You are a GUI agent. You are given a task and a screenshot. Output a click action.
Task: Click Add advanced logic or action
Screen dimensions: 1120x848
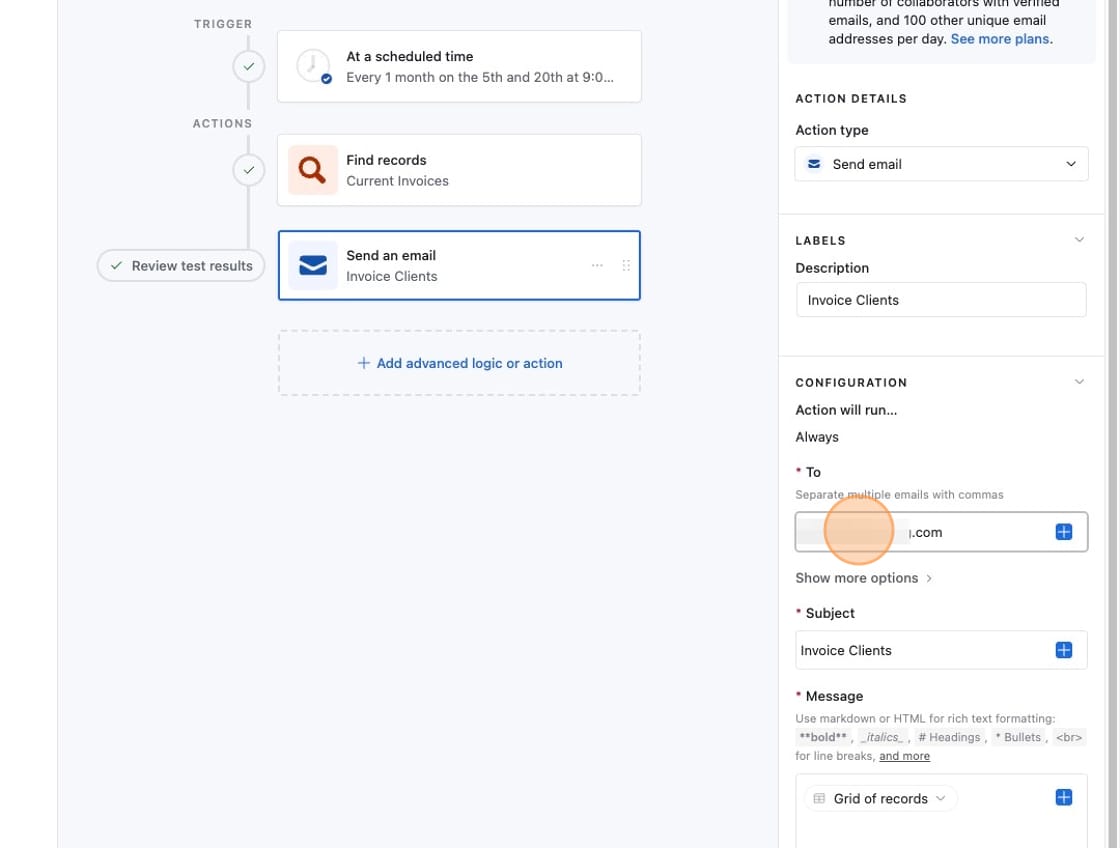(x=459, y=363)
